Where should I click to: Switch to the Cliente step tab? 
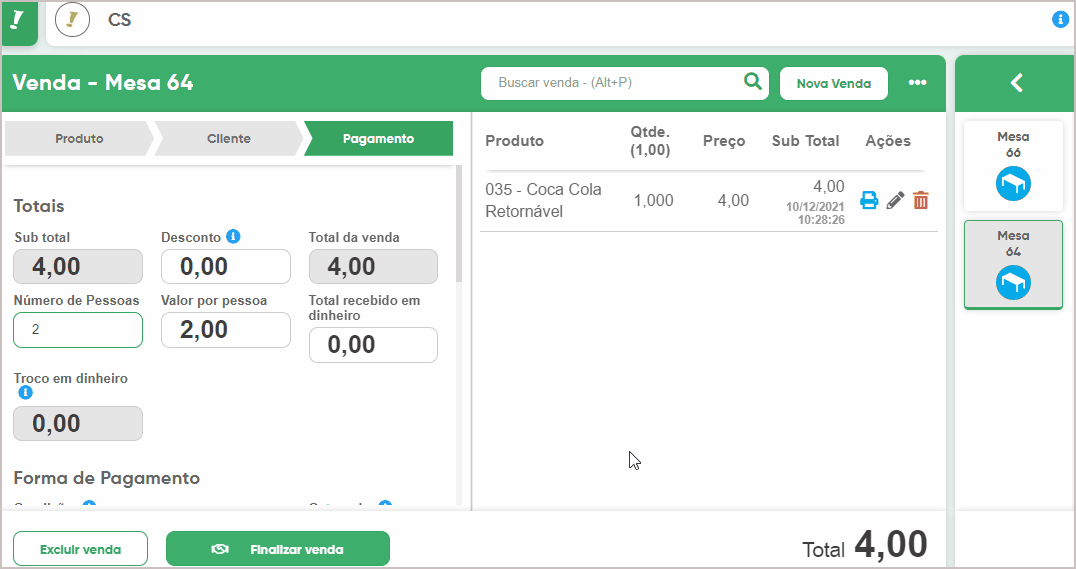(x=229, y=139)
